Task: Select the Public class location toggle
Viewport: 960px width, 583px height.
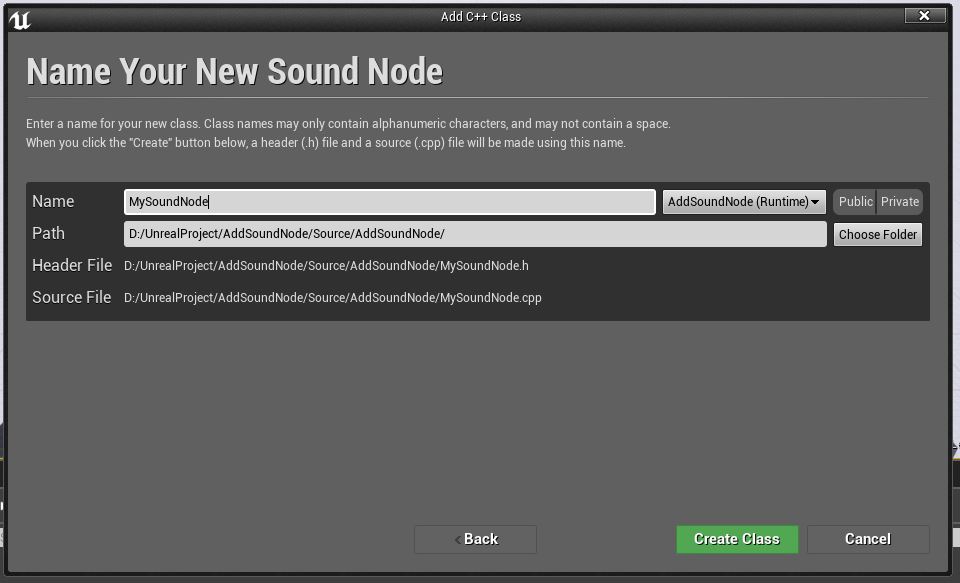Action: click(x=855, y=201)
